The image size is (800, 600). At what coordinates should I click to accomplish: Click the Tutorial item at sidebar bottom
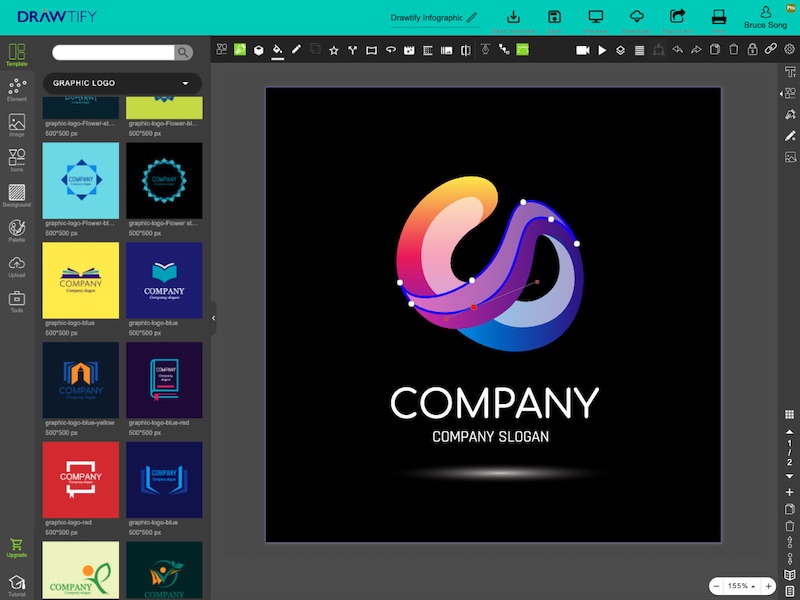[16, 584]
